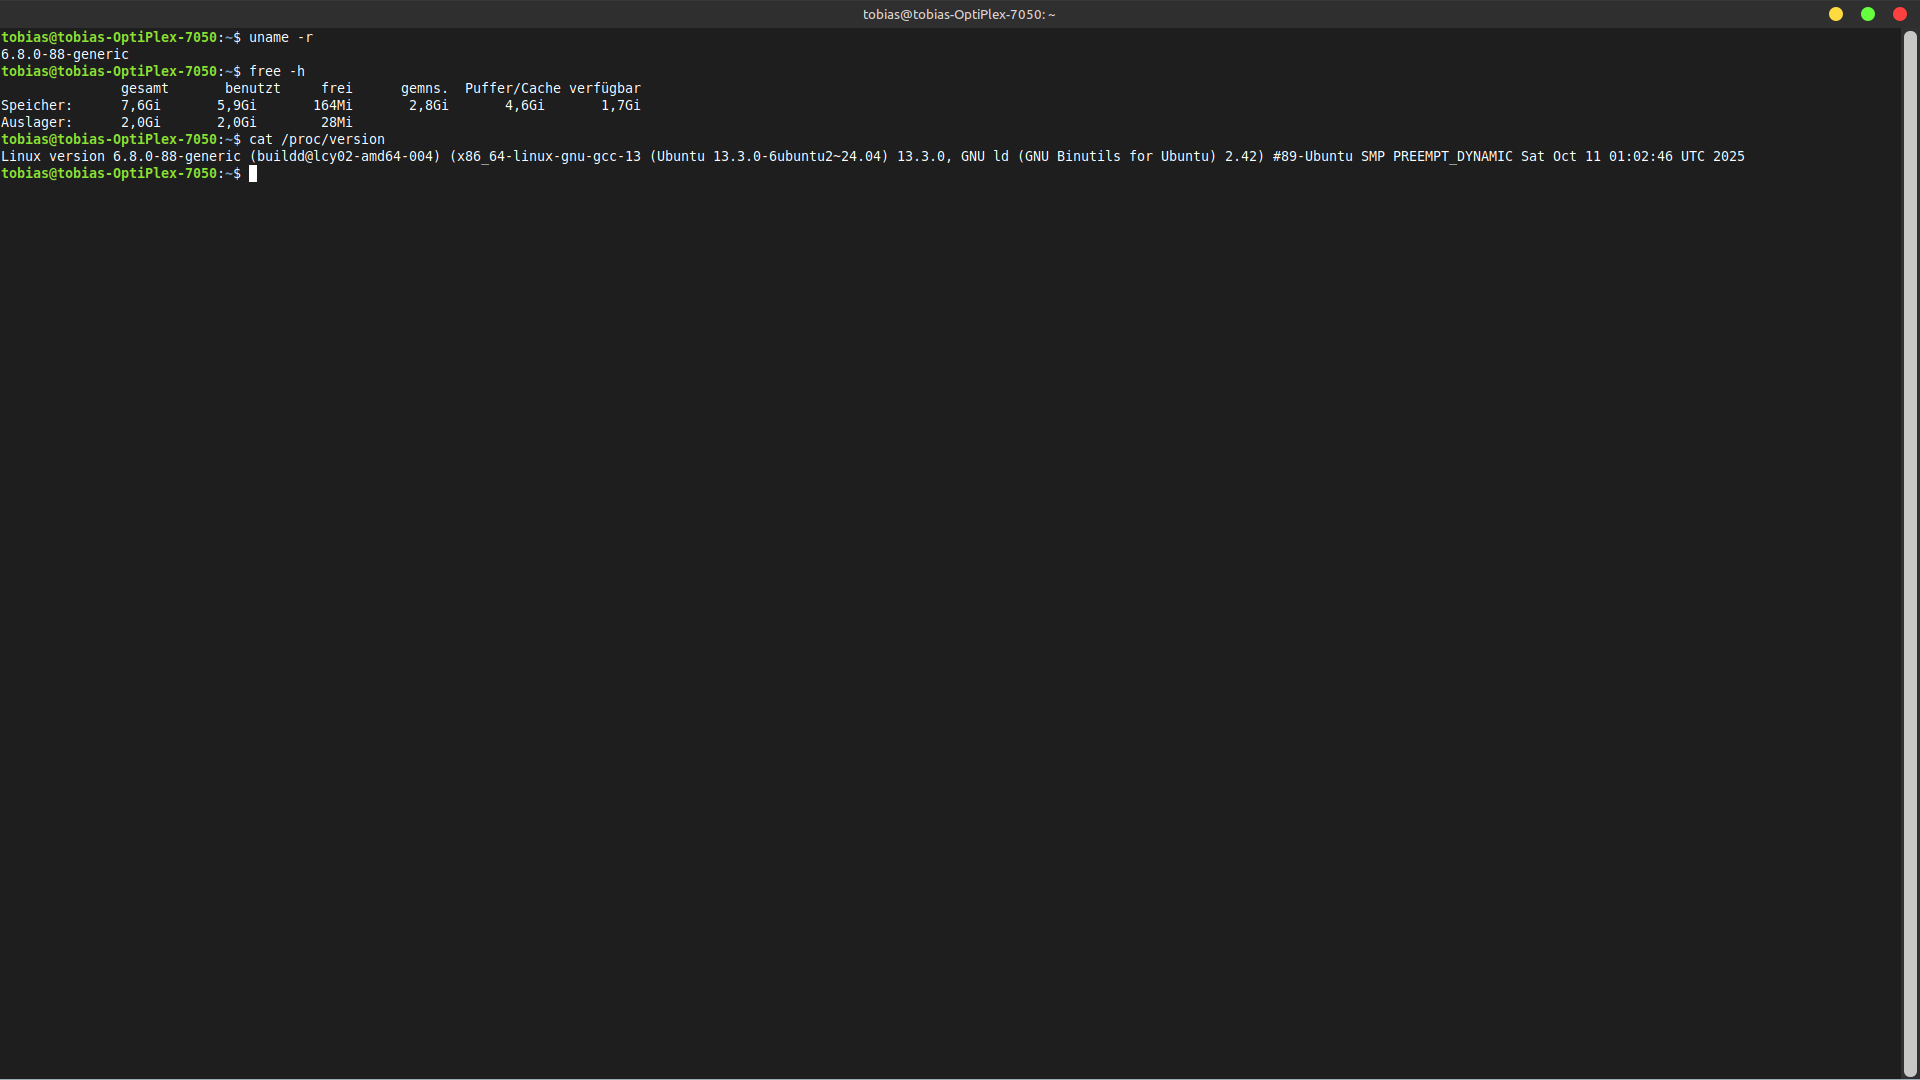Click the '#89-Ubuntu' build tag text
The image size is (1920, 1080).
tap(1312, 156)
